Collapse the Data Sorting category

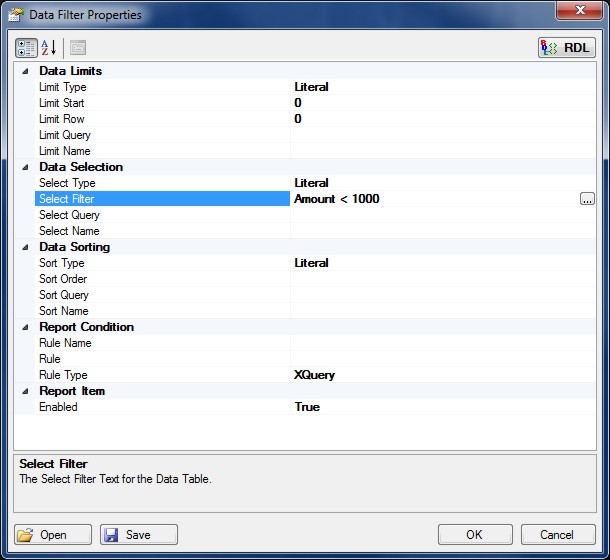pos(24,247)
